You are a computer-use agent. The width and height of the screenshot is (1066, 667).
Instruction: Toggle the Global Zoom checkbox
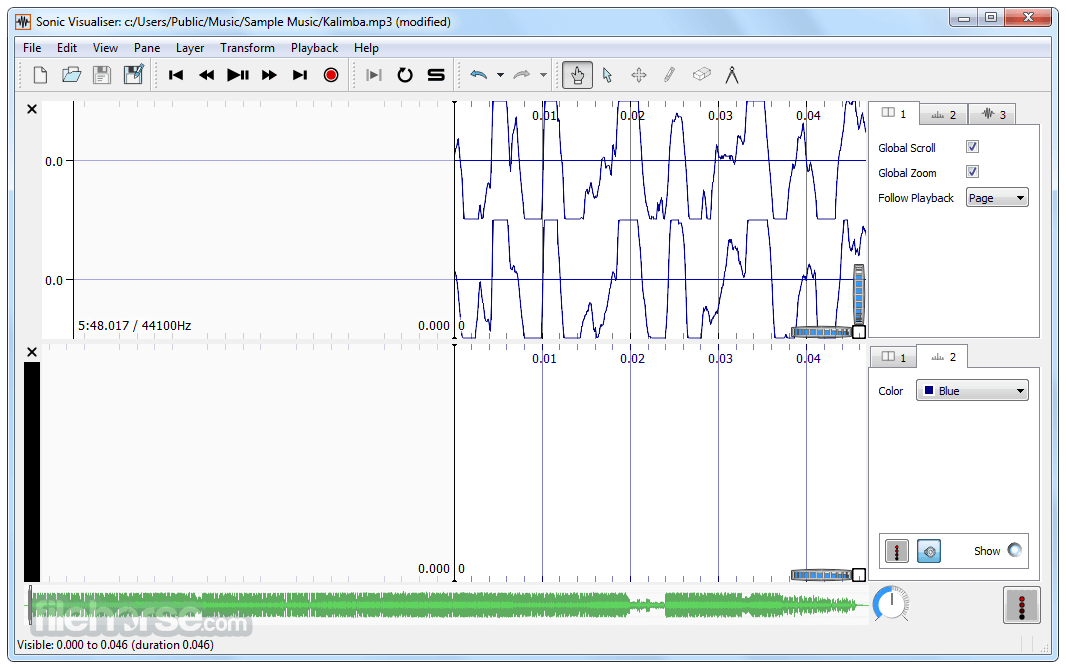coord(972,172)
